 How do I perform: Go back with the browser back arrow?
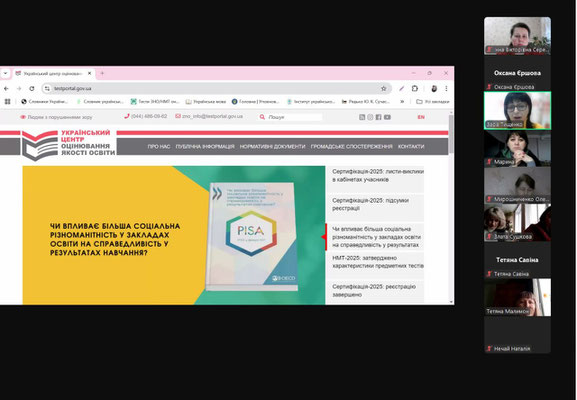pyautogui.click(x=6, y=89)
